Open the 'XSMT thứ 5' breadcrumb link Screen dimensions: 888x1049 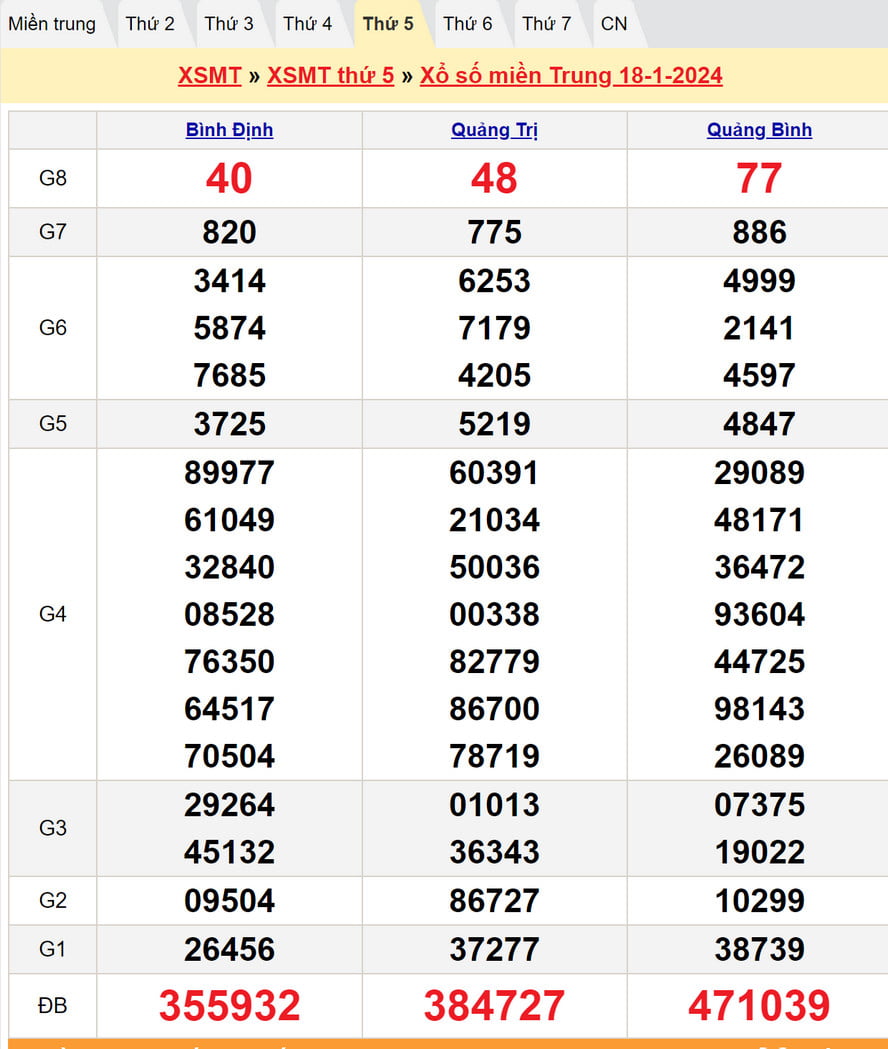331,76
